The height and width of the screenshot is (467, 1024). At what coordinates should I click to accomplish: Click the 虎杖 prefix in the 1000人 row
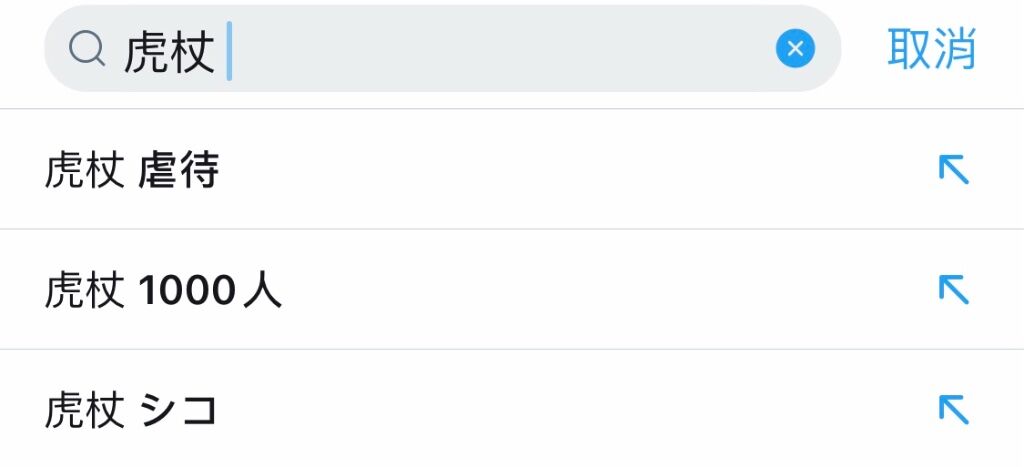point(84,291)
